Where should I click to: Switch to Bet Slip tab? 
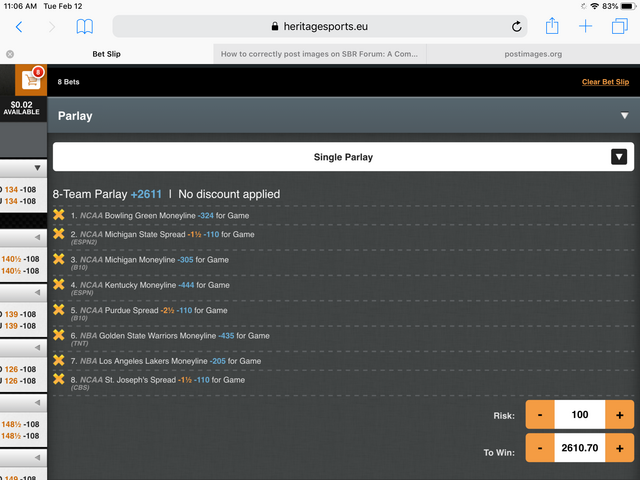107,54
